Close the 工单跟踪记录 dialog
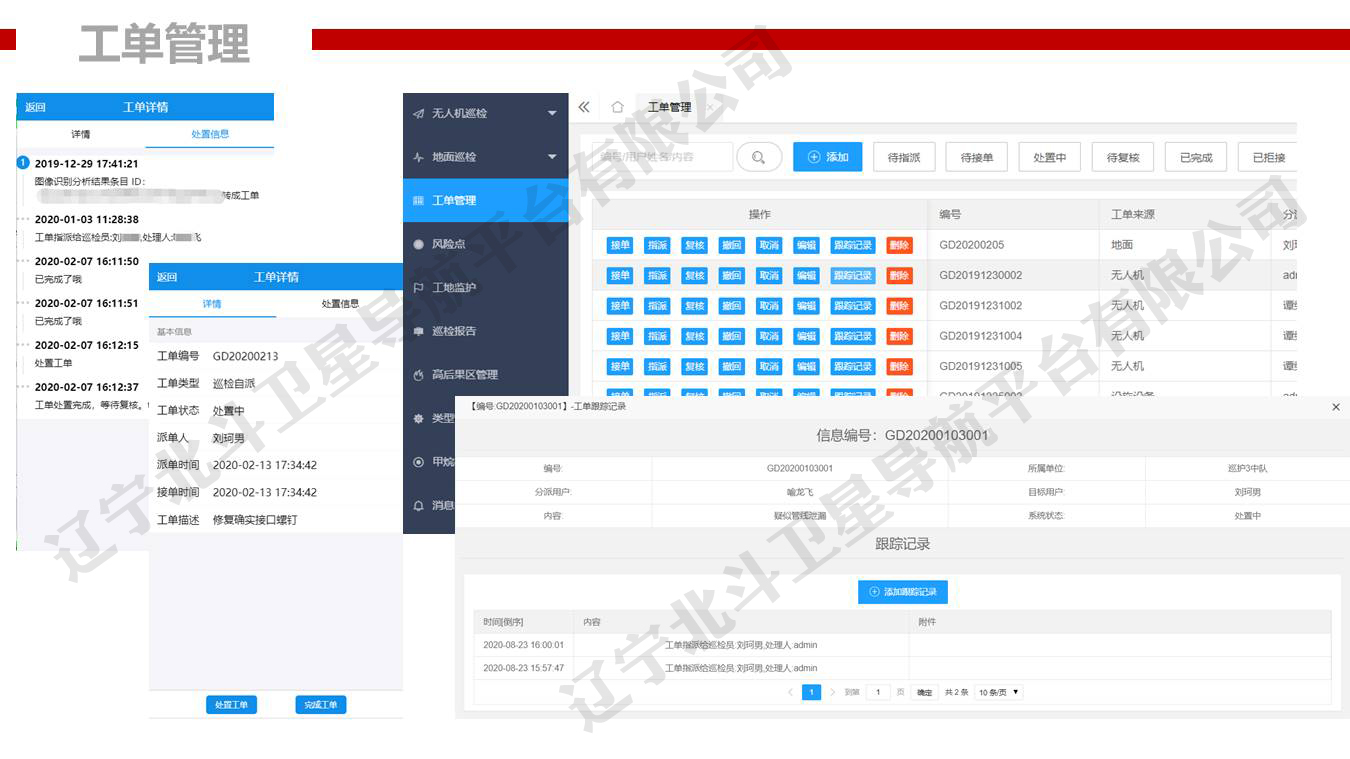 (1336, 407)
